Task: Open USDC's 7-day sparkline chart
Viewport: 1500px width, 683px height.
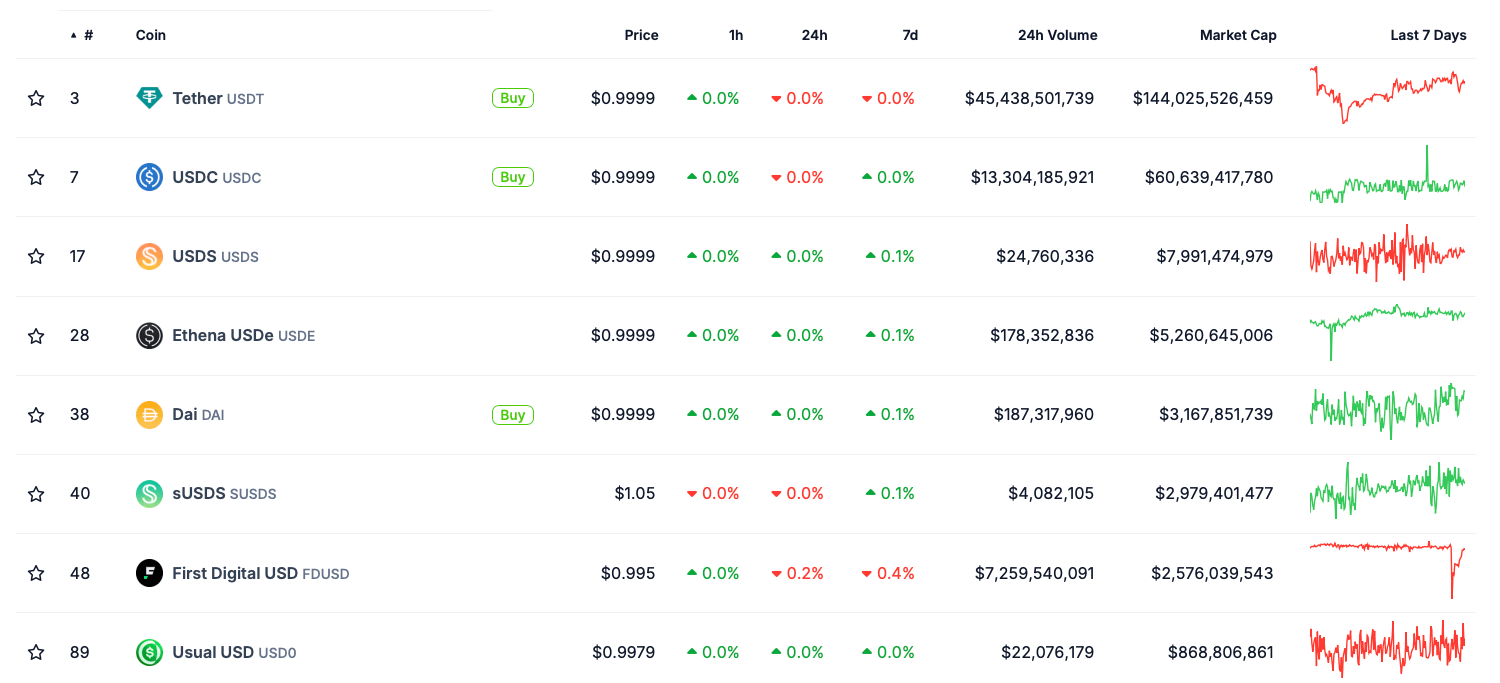Action: [x=1387, y=175]
